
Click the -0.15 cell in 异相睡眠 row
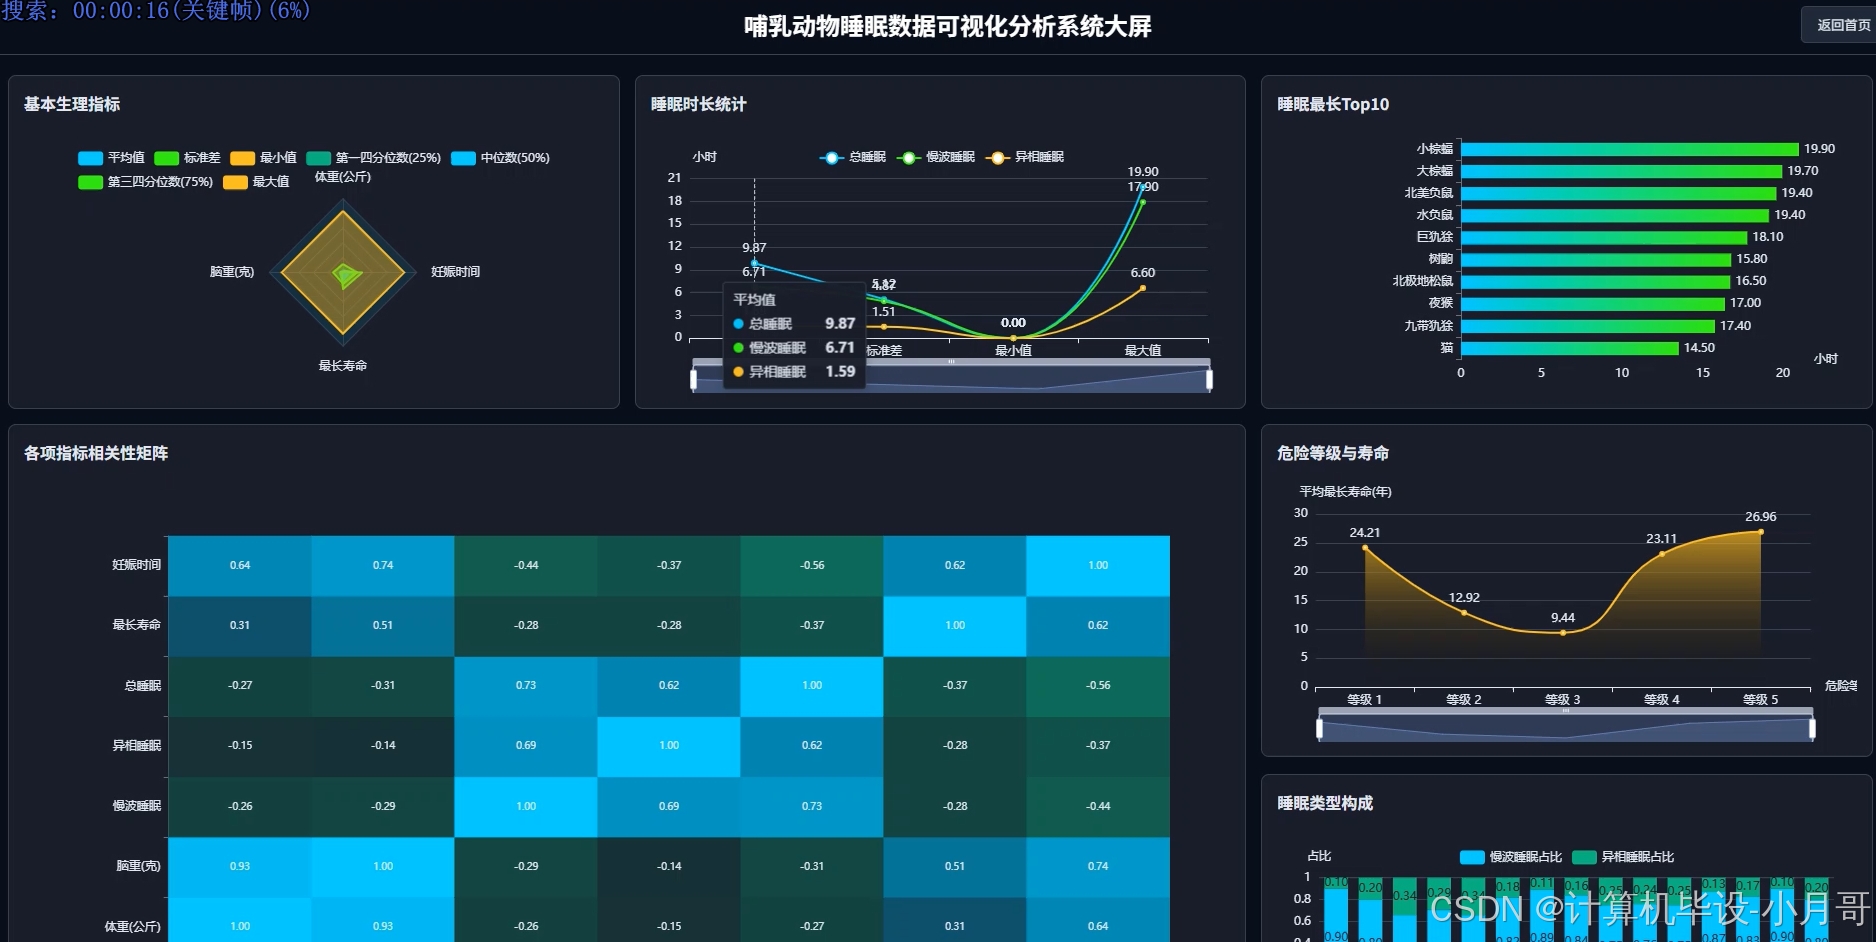tap(240, 746)
